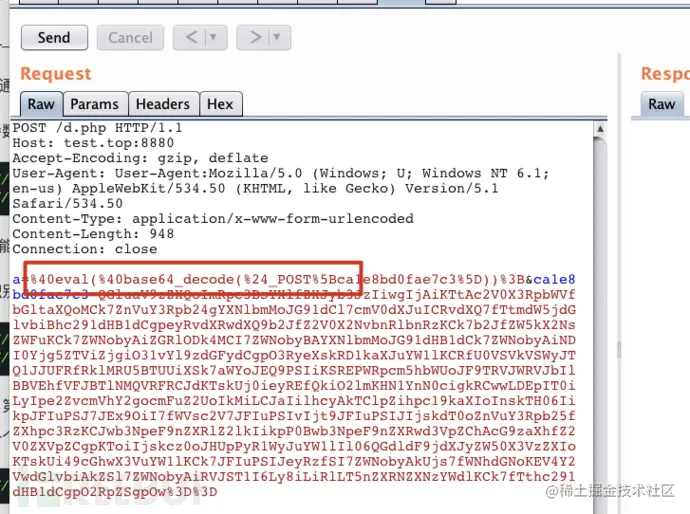This screenshot has width=690, height=514.
Task: Open the Hex tab
Action: [220, 104]
